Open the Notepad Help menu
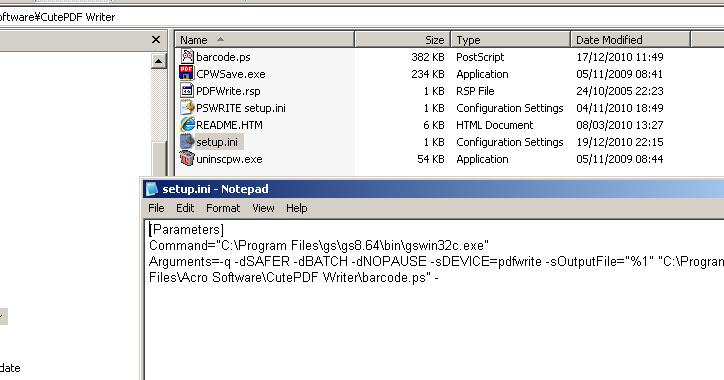Viewport: 724px width, 380px height. pyautogui.click(x=296, y=208)
